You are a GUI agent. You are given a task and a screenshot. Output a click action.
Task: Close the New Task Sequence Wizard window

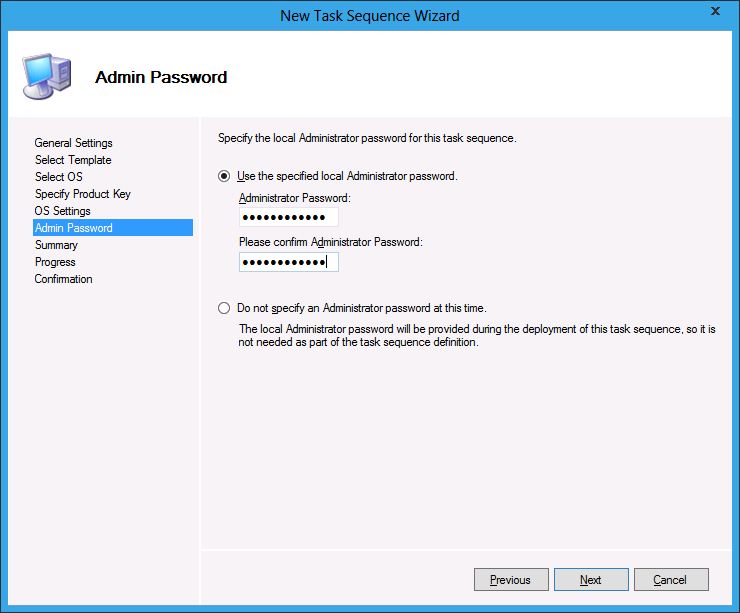(715, 12)
